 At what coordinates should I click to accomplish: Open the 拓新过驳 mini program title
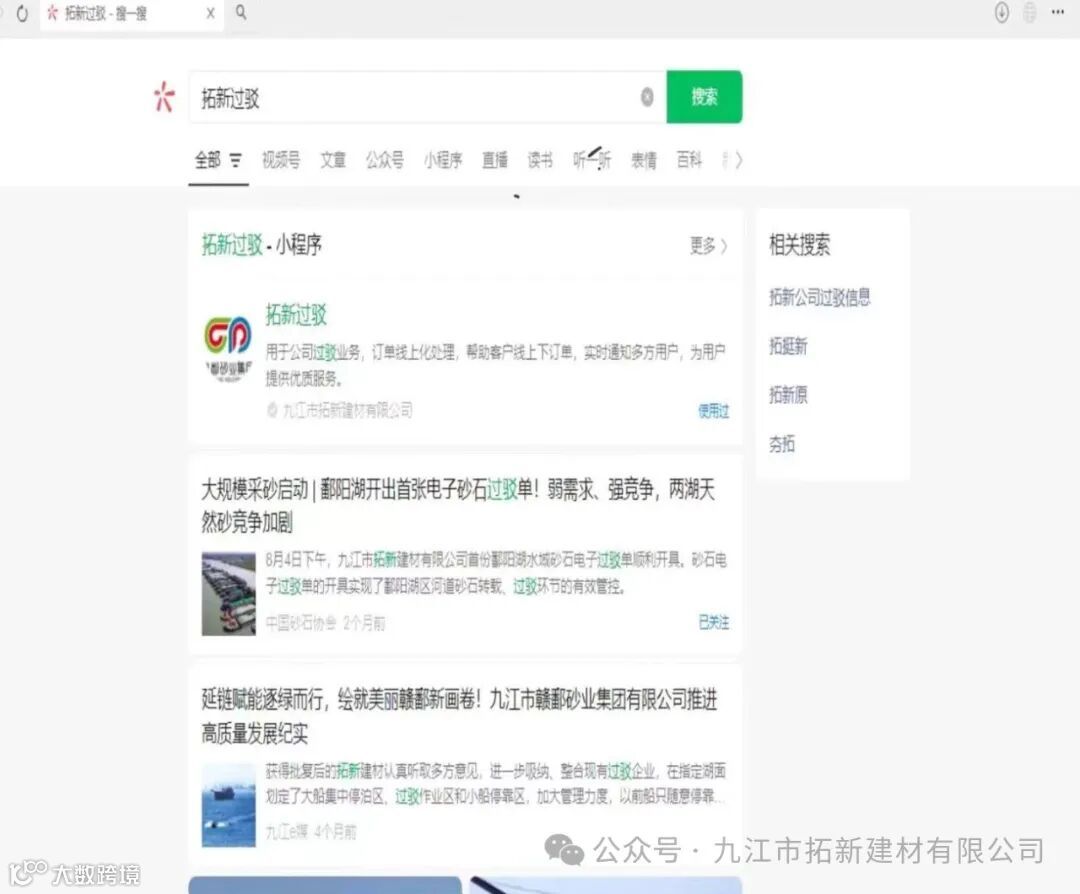pos(296,315)
